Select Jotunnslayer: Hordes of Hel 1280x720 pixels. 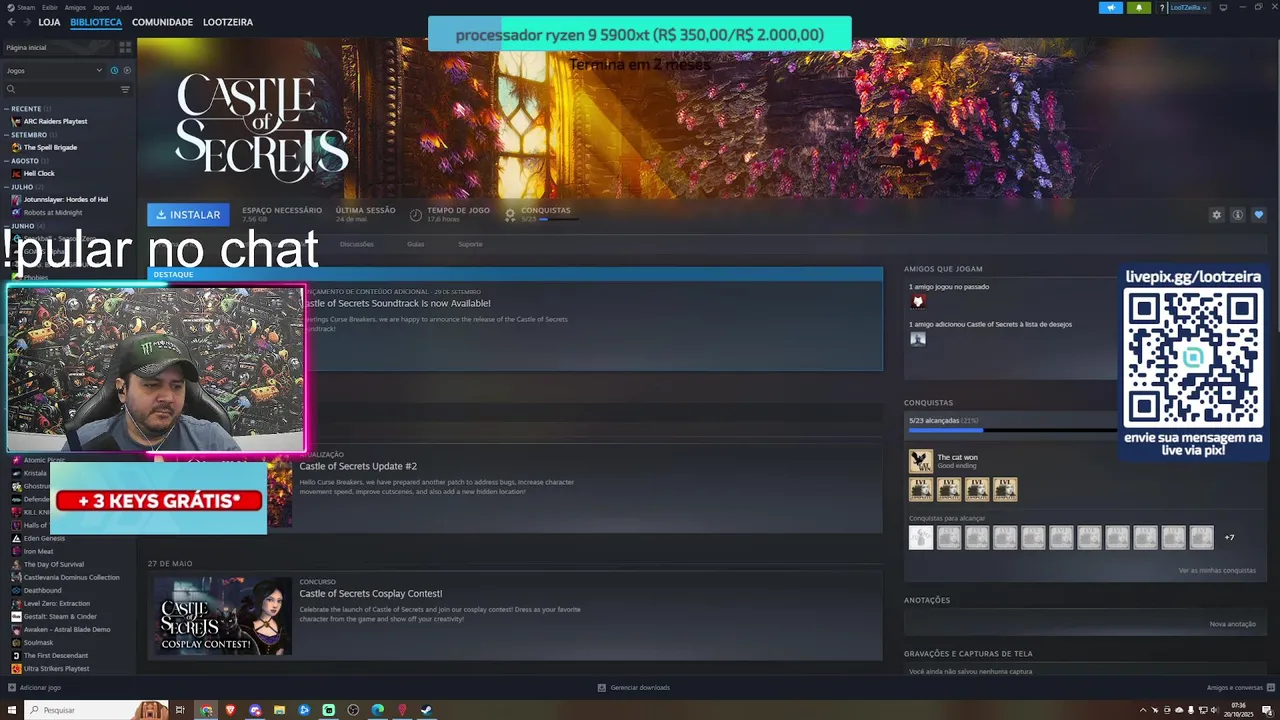65,199
